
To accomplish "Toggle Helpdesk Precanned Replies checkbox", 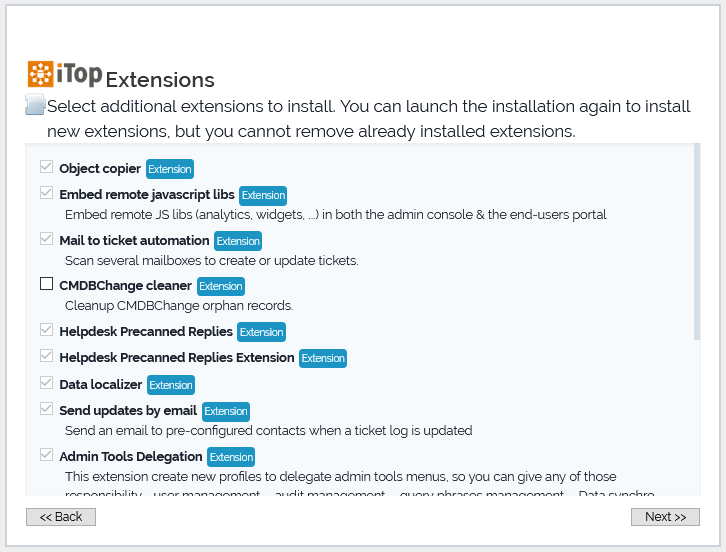I will (46, 329).
